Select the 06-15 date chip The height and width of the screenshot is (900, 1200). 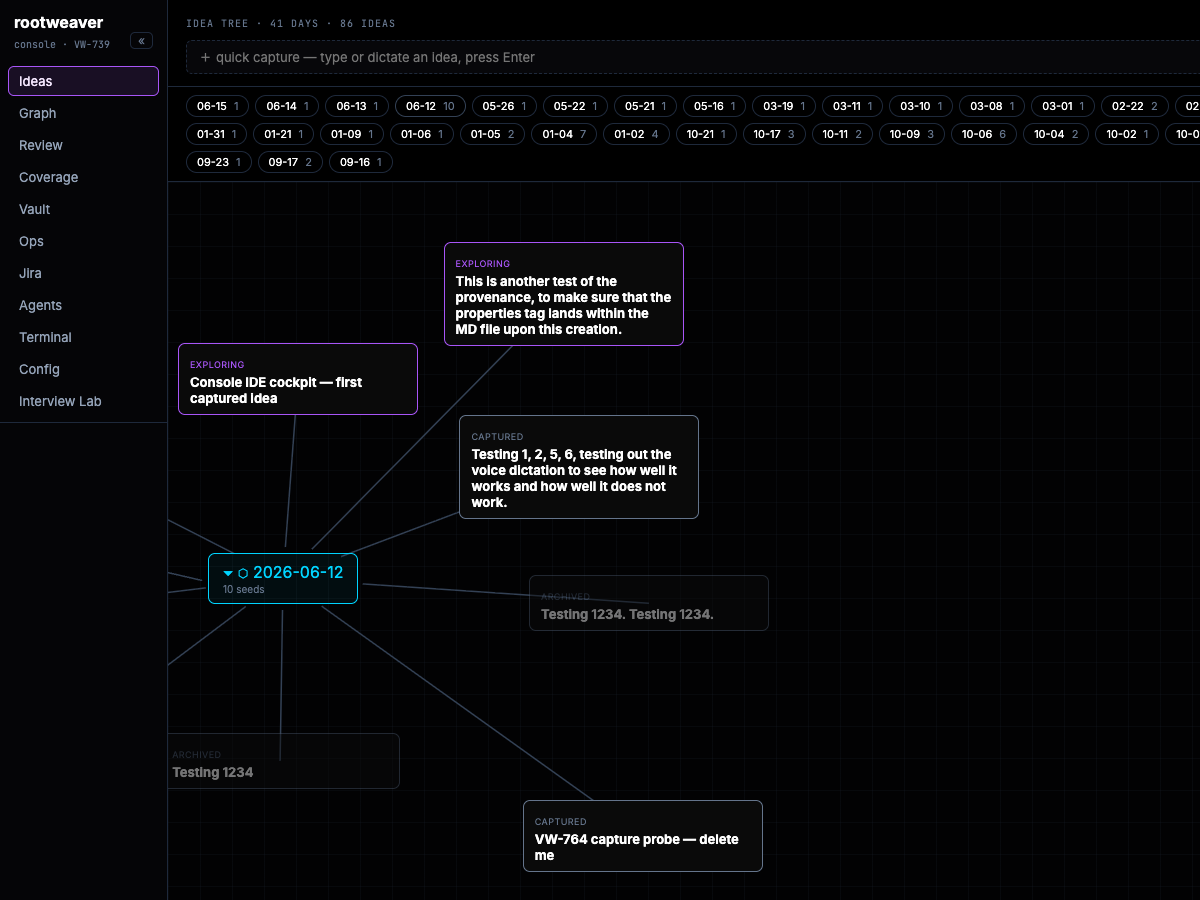[x=218, y=106]
